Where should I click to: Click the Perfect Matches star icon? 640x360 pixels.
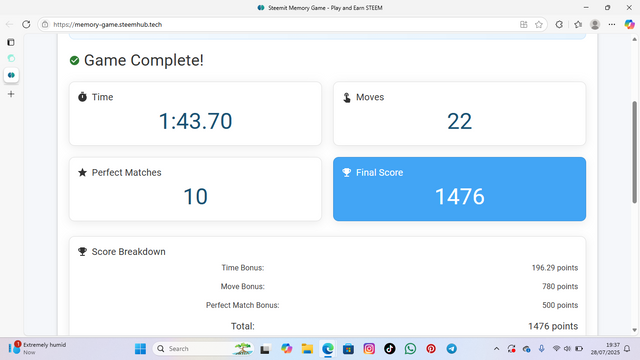tap(82, 172)
